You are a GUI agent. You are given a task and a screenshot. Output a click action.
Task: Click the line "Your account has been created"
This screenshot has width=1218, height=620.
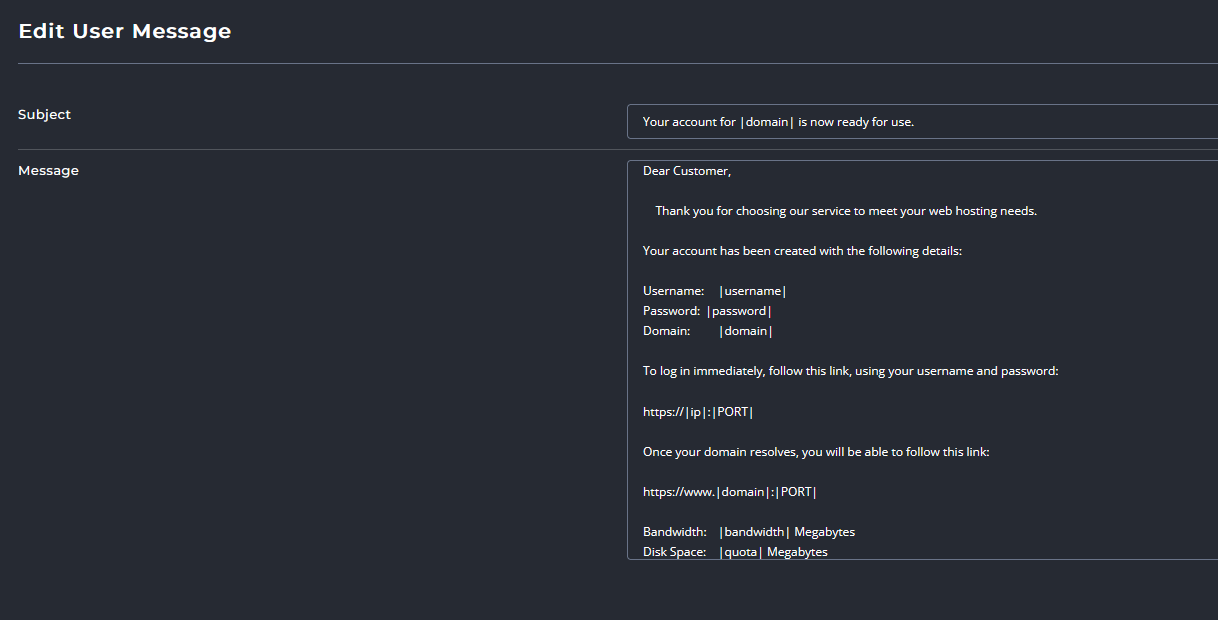point(802,251)
